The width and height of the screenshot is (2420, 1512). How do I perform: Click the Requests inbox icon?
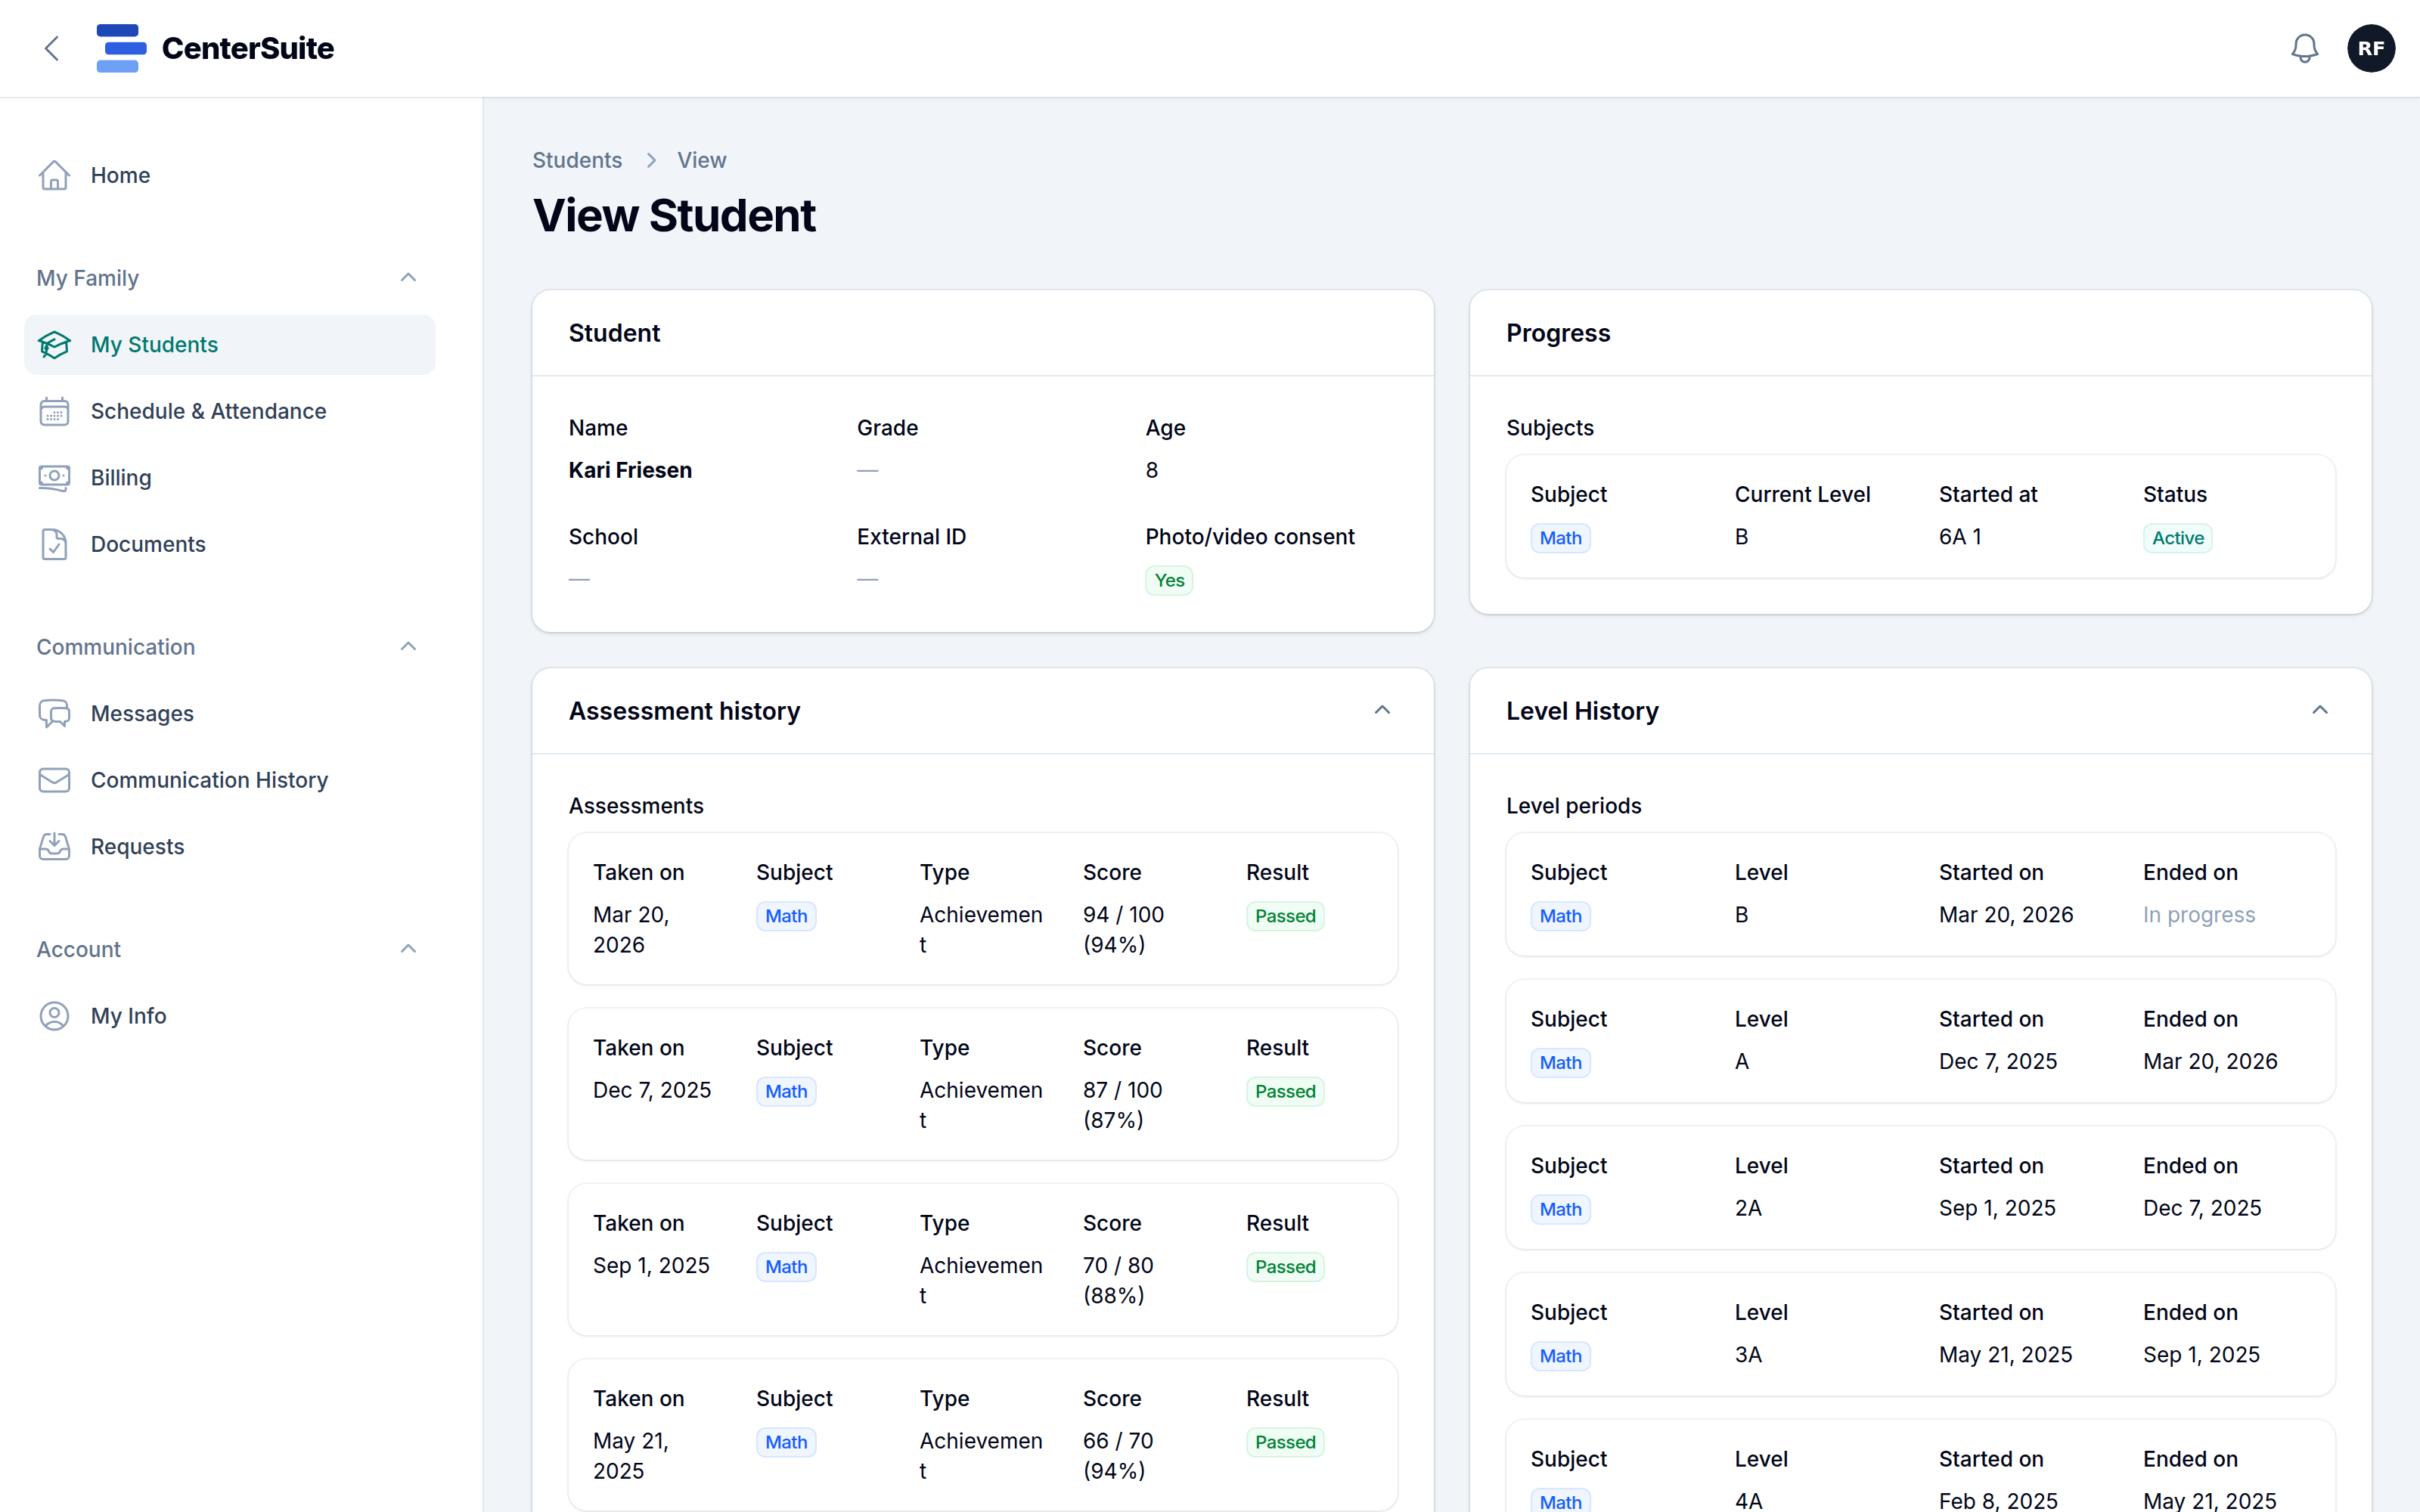pos(54,846)
